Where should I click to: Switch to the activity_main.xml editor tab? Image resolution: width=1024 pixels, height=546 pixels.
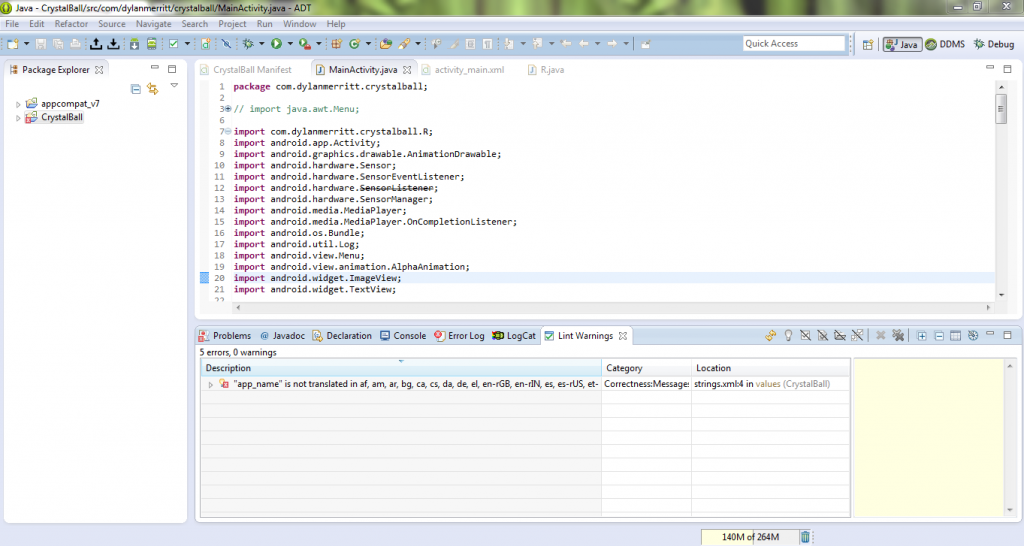[469, 70]
